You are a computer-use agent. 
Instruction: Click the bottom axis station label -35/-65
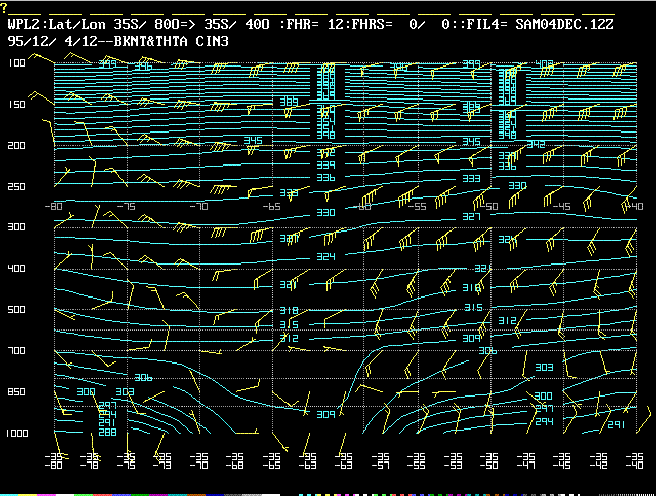click(272, 461)
